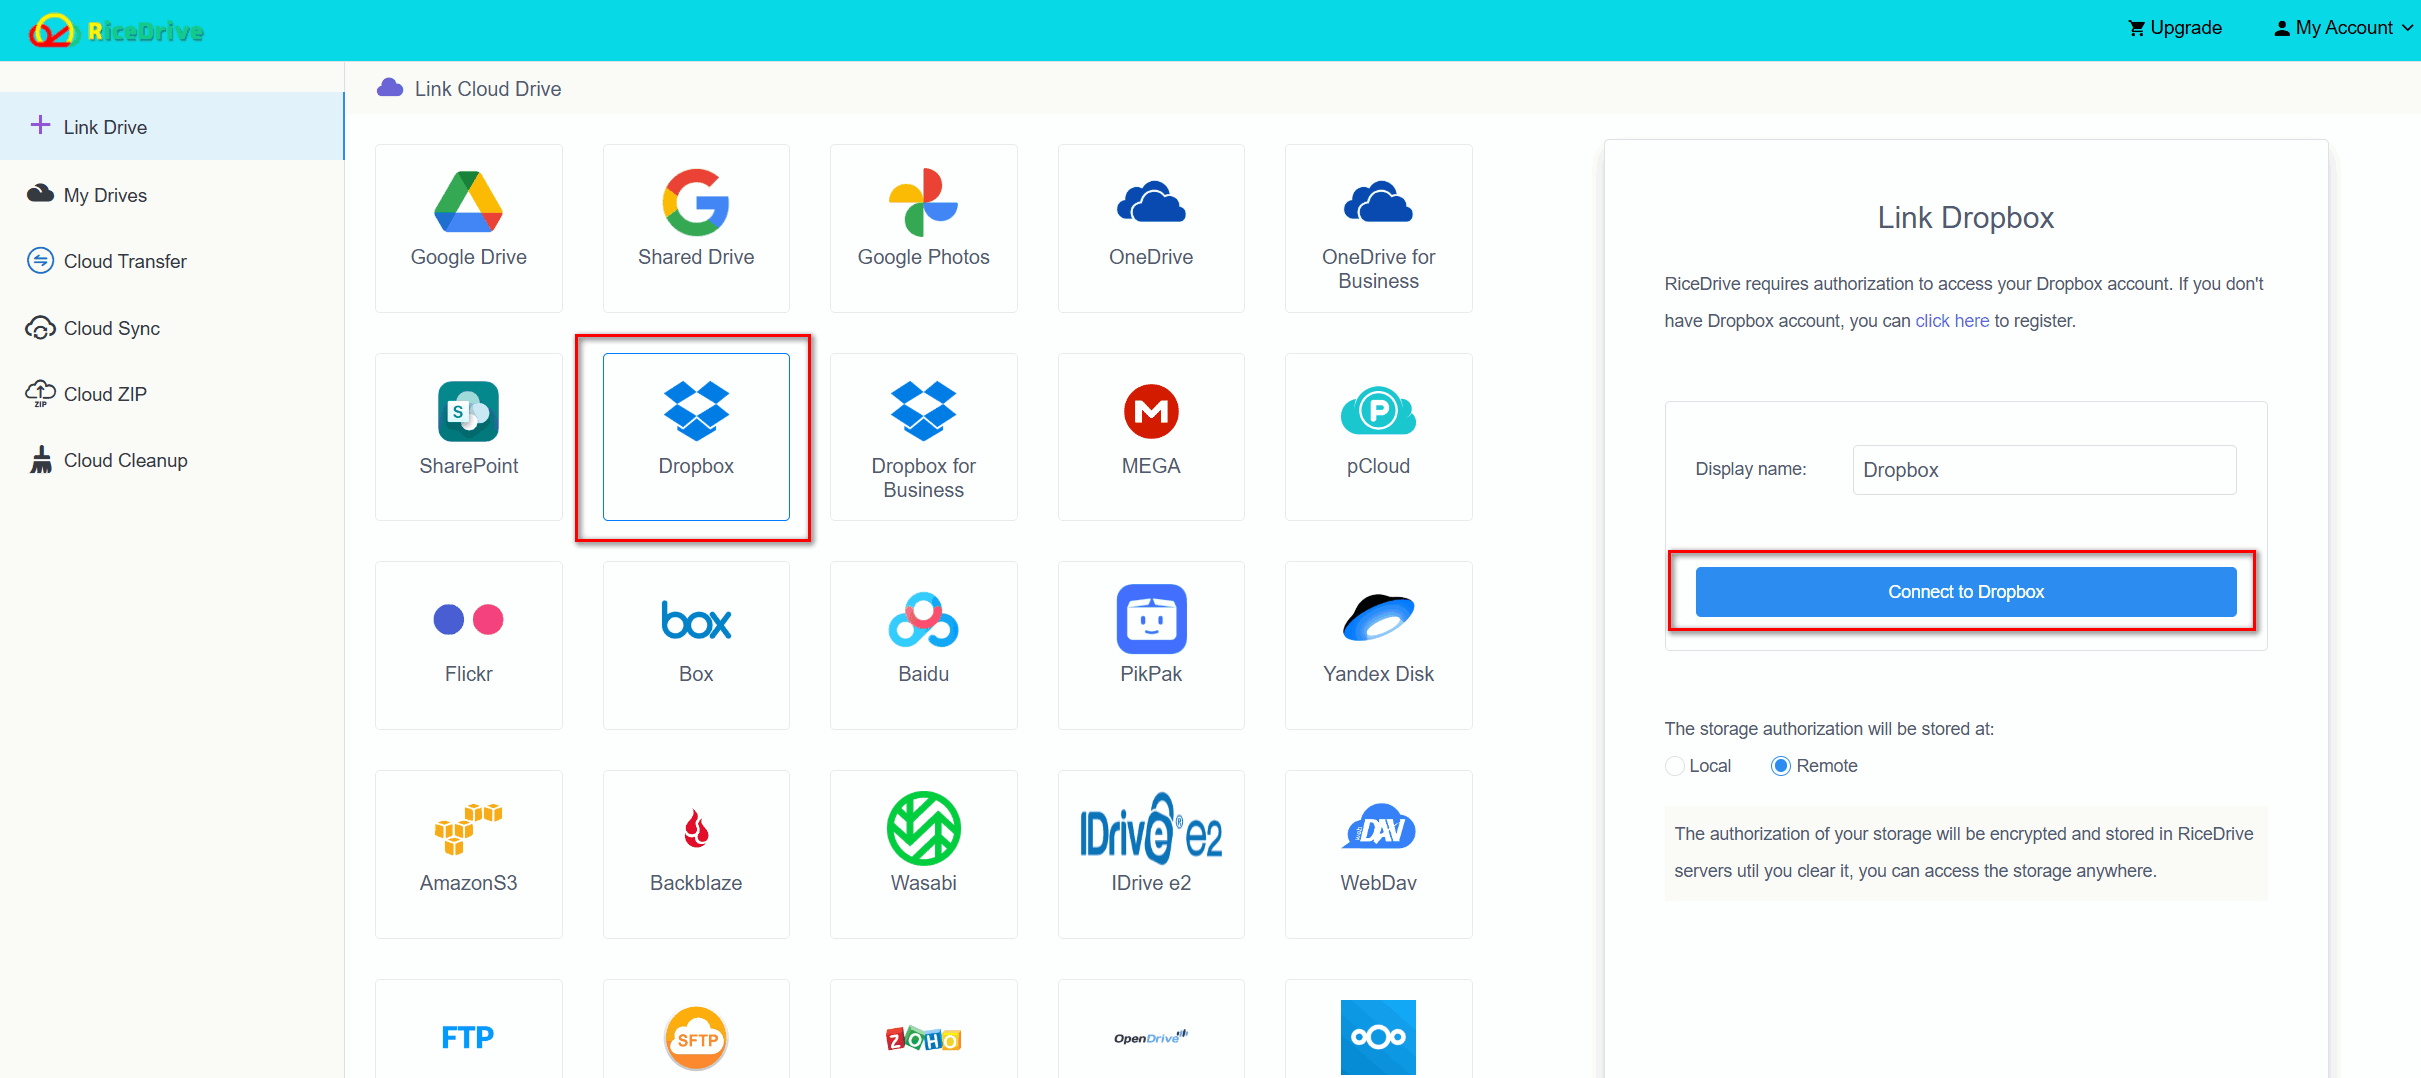Pick the Wasabi storage tile
The height and width of the screenshot is (1078, 2421).
(x=923, y=854)
